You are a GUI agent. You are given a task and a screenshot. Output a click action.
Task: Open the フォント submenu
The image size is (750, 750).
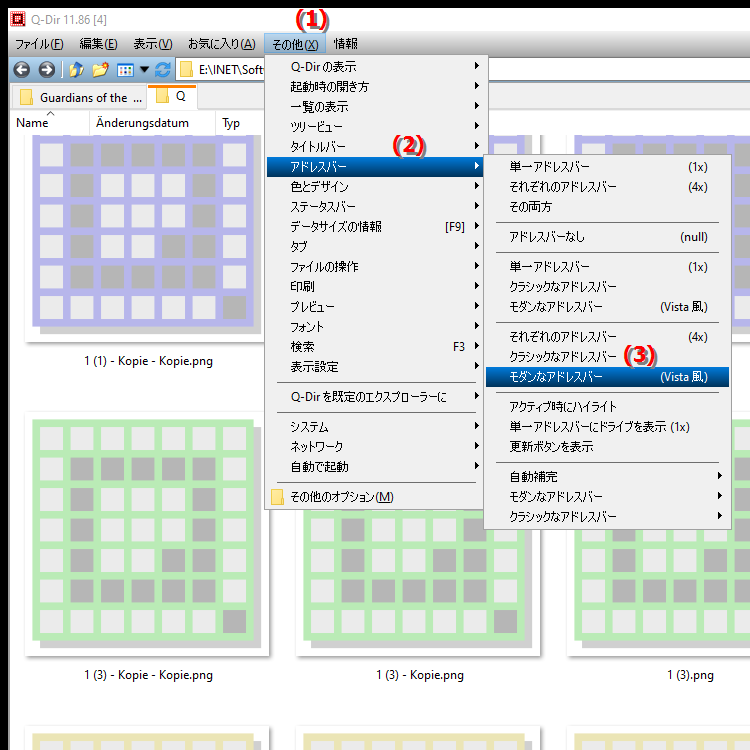[375, 327]
